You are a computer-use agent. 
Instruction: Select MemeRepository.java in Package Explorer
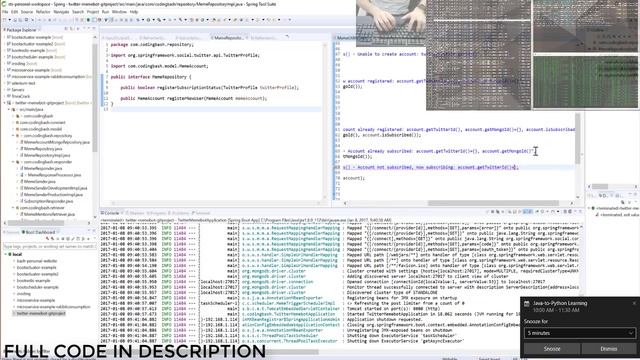[43, 149]
